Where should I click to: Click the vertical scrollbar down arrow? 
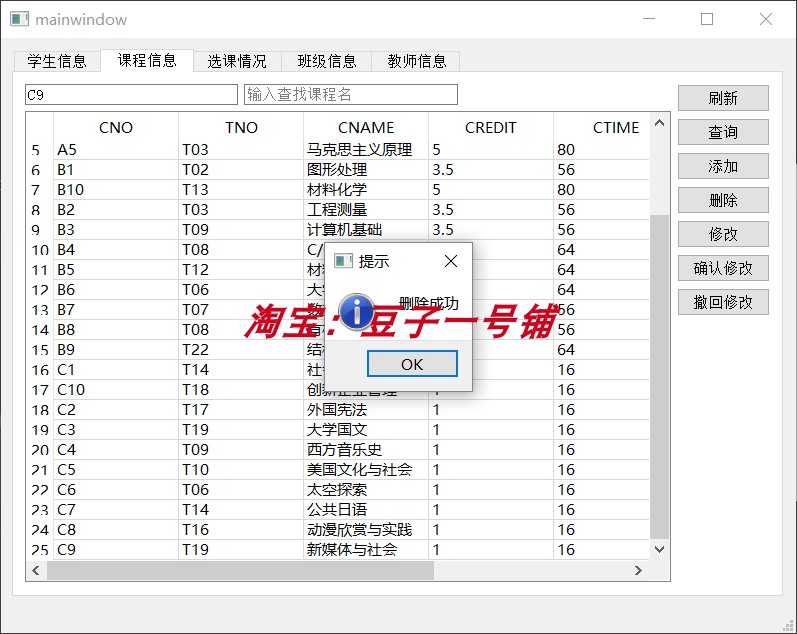(x=660, y=549)
